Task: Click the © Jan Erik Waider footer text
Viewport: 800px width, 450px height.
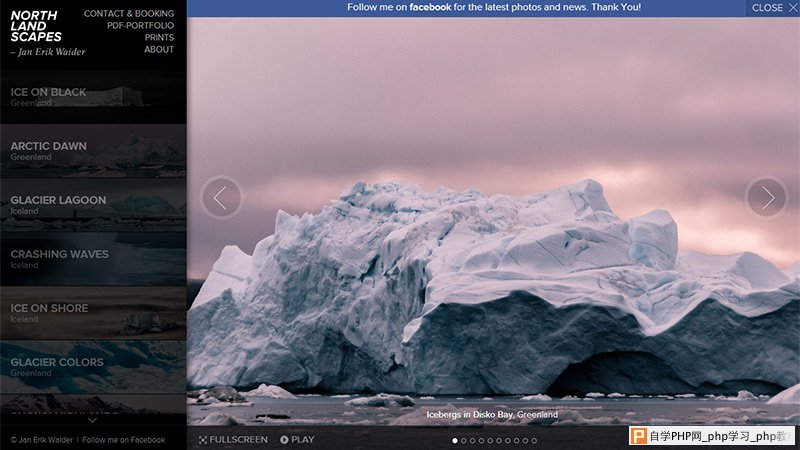Action: pyautogui.click(x=42, y=440)
